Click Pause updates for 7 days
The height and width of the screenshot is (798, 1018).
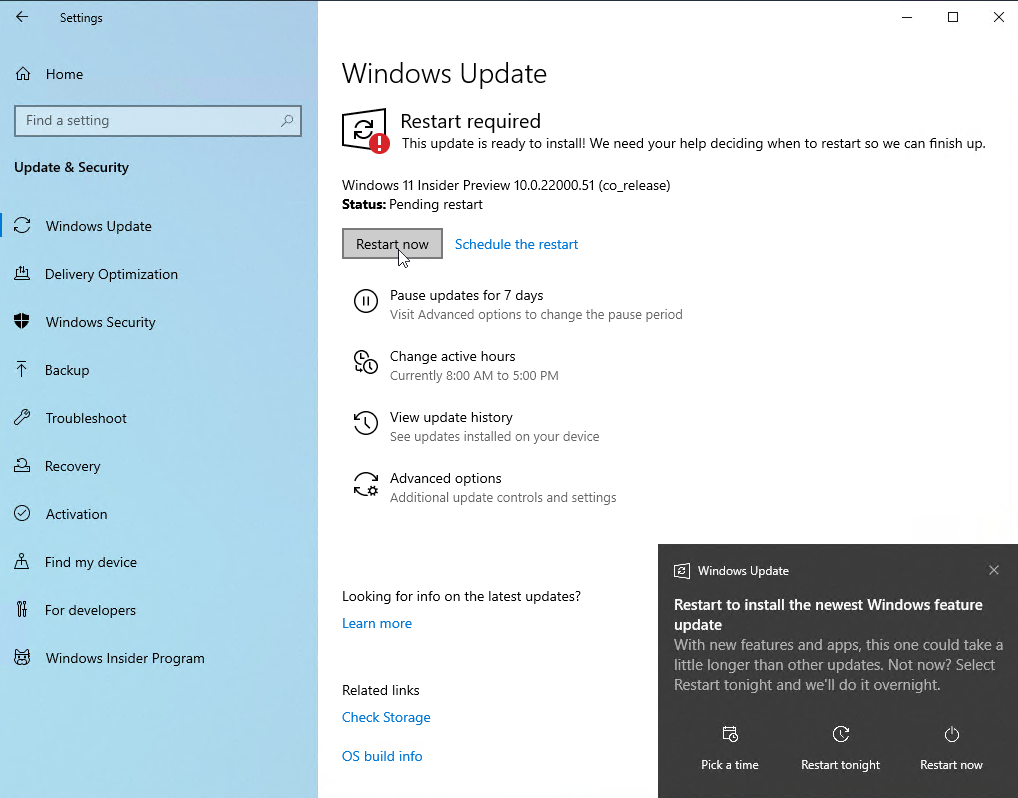coord(466,295)
